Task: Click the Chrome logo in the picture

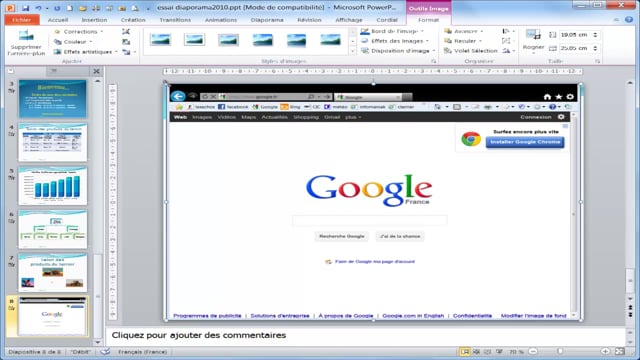Action: [471, 139]
